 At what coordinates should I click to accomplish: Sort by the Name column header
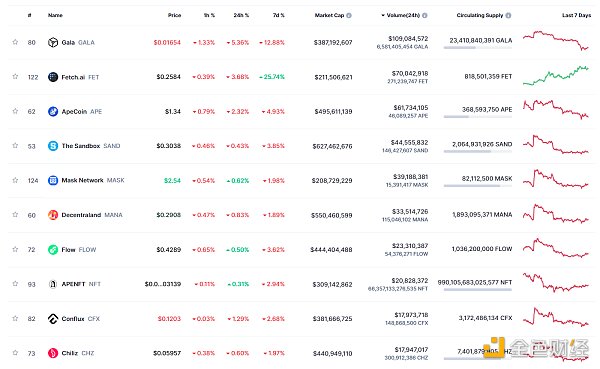point(55,15)
